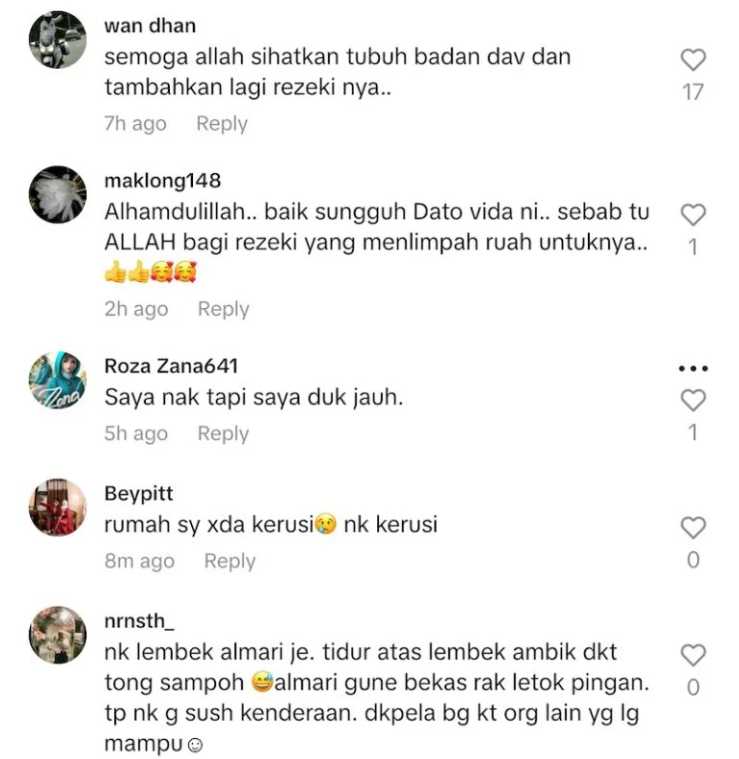Image resolution: width=739 pixels, height=759 pixels.
Task: Like maklong148's comment about Dato vida
Action: click(x=693, y=214)
